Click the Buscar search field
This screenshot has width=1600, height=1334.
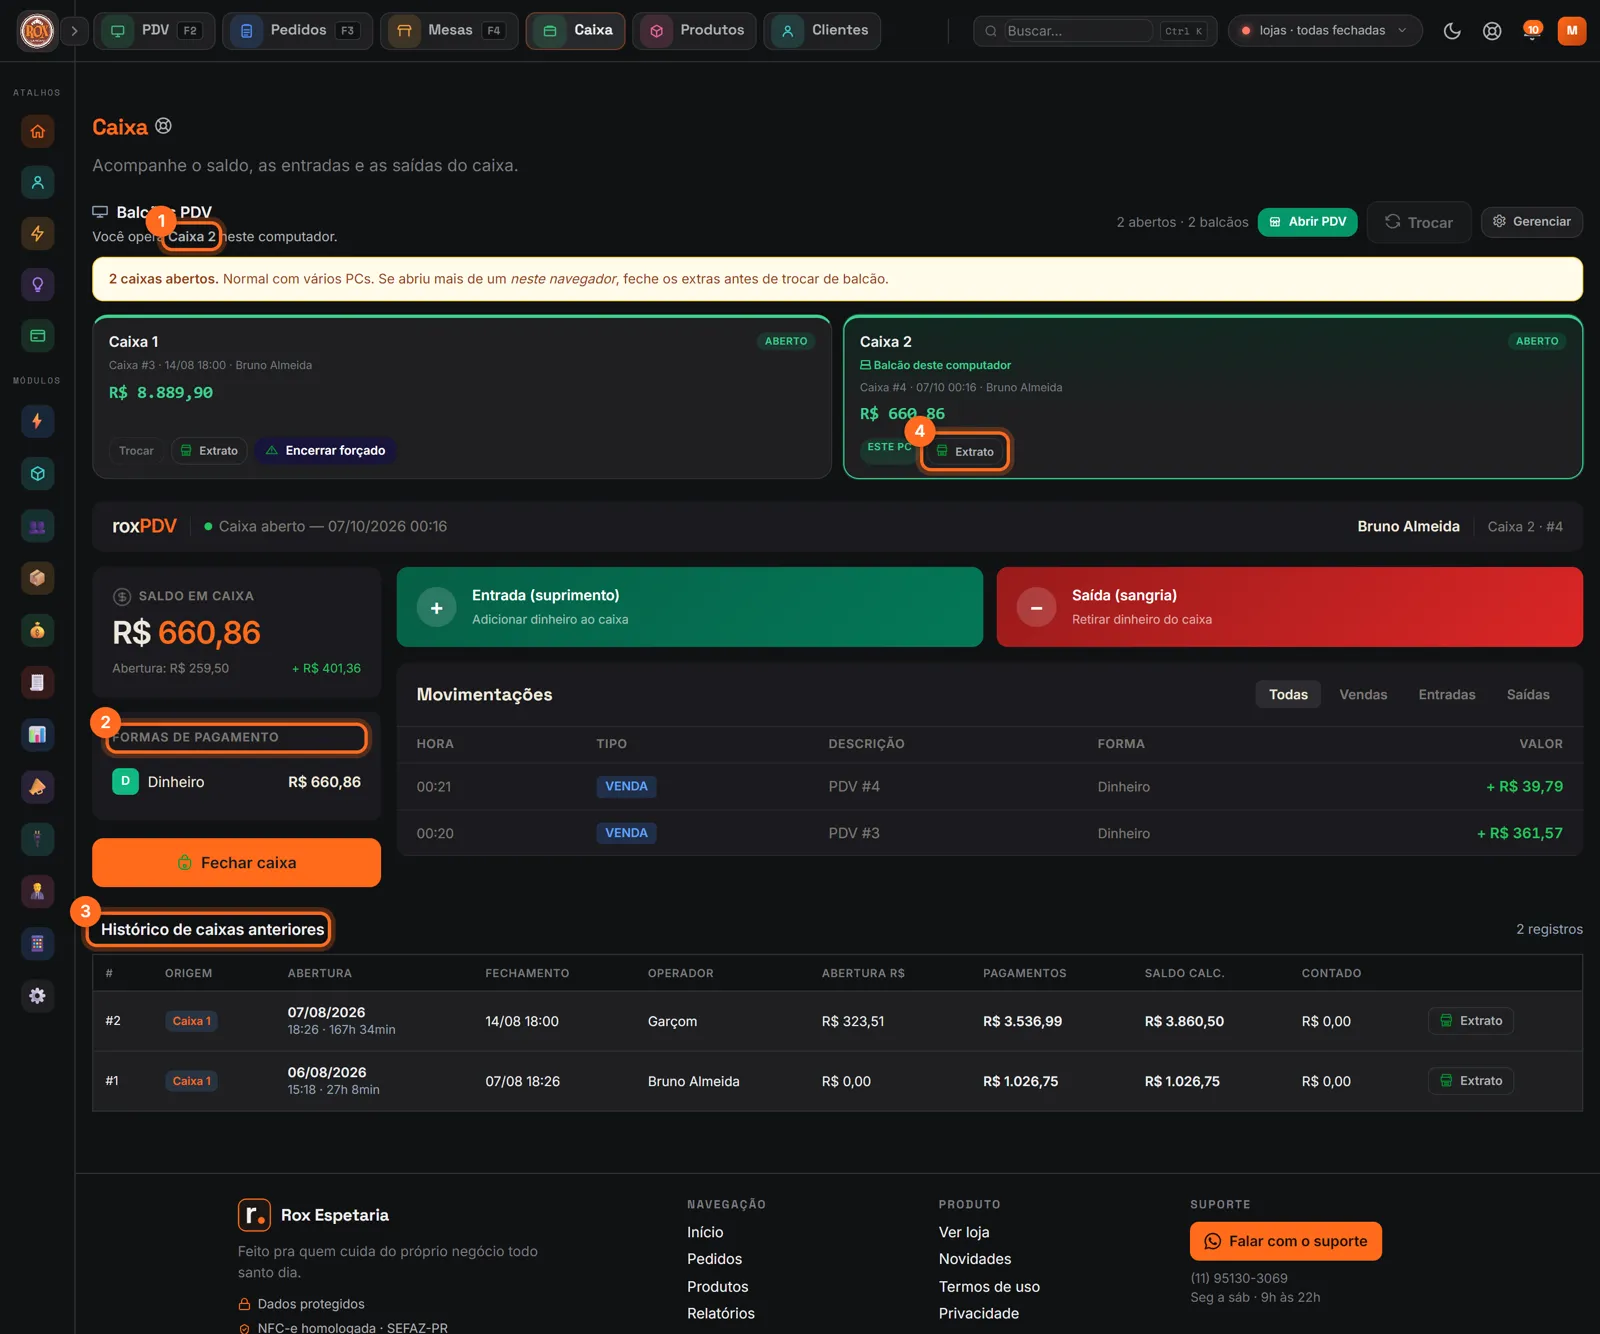[1095, 31]
